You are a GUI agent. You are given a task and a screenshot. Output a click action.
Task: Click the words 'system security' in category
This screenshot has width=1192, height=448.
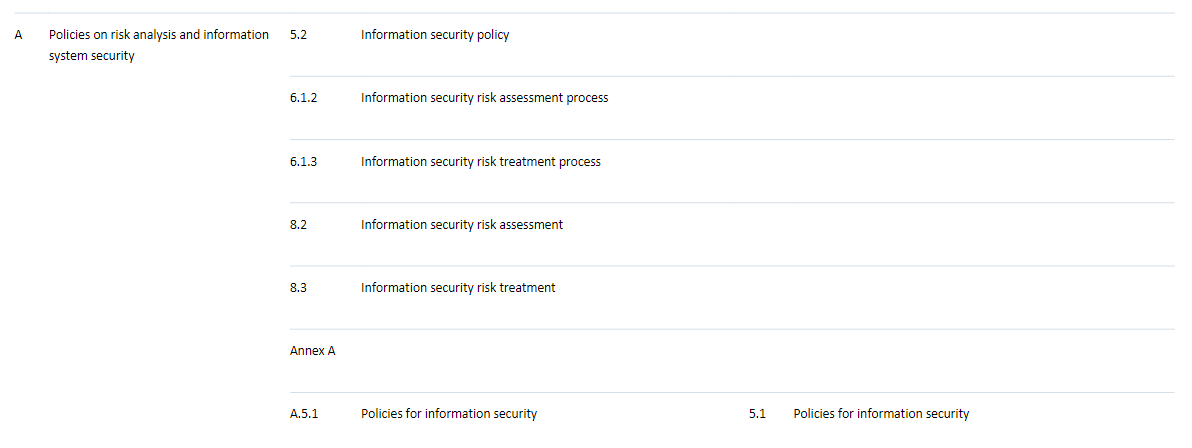(x=91, y=56)
